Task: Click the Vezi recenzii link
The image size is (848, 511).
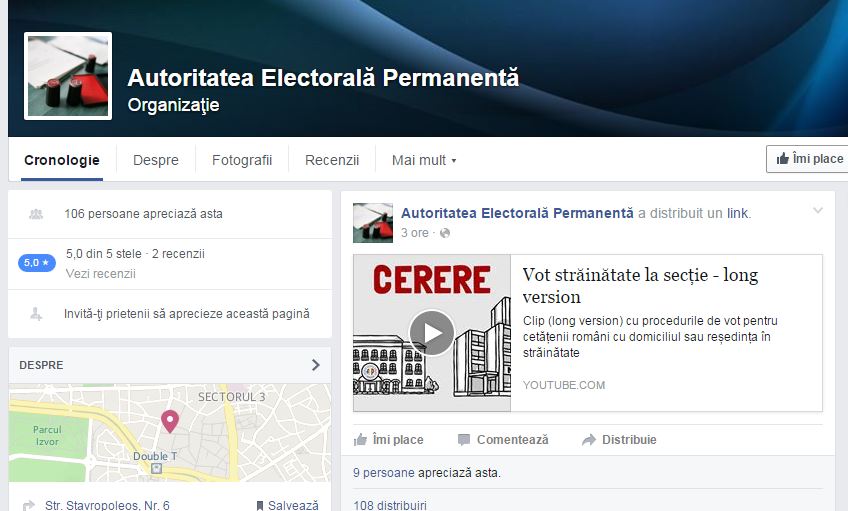Action: point(101,274)
